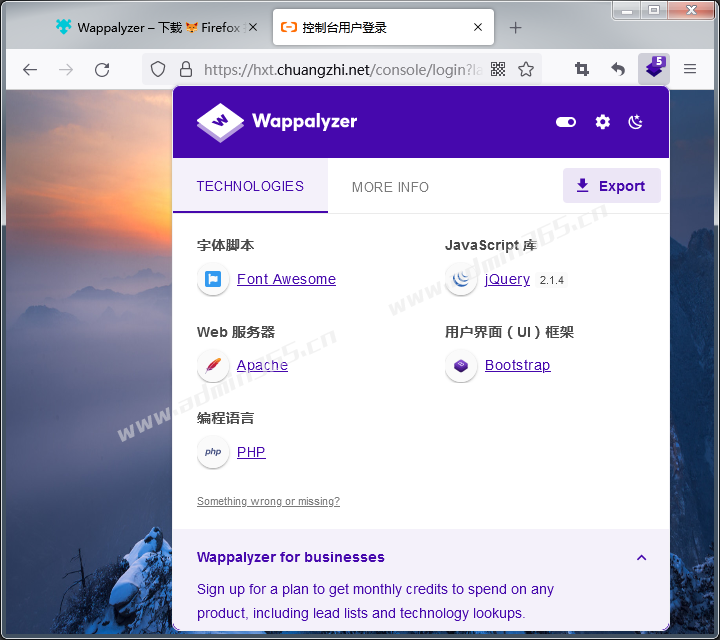The image size is (720, 640).
Task: Click the php logo icon
Action: click(x=213, y=452)
